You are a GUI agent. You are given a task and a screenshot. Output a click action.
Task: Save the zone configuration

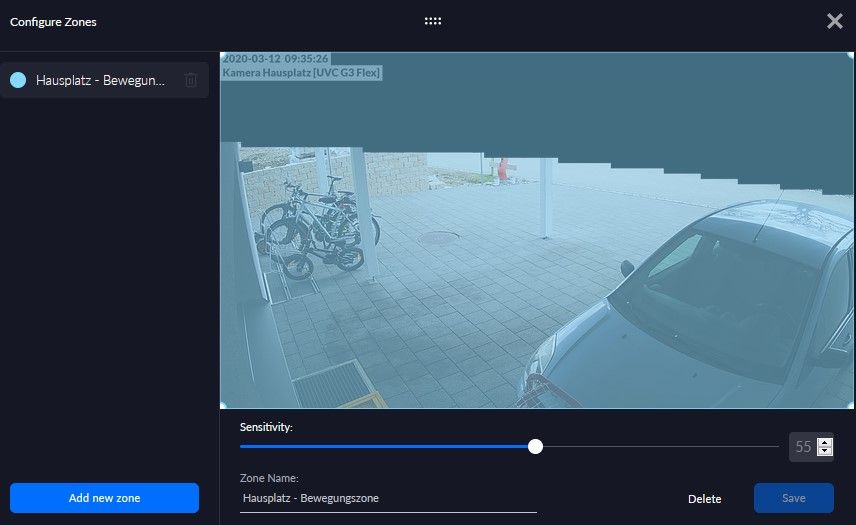pyautogui.click(x=794, y=498)
